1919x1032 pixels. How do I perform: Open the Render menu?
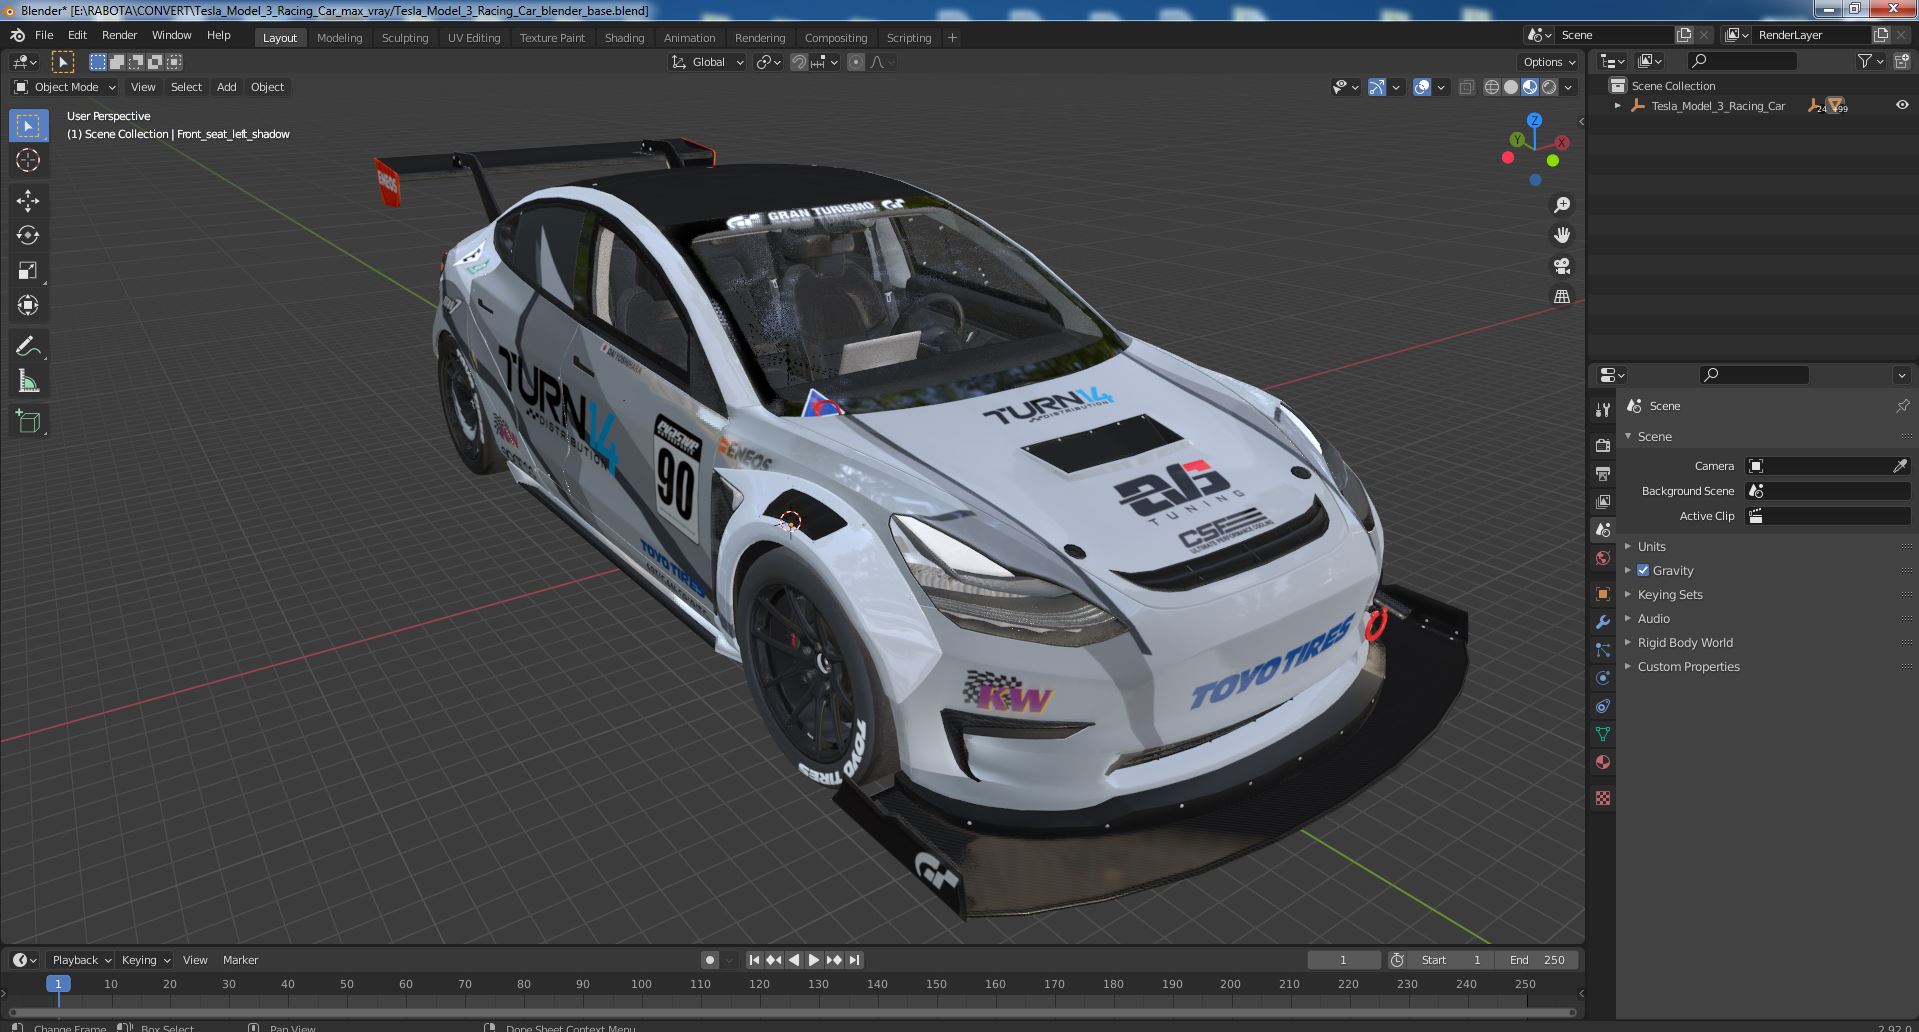119,35
